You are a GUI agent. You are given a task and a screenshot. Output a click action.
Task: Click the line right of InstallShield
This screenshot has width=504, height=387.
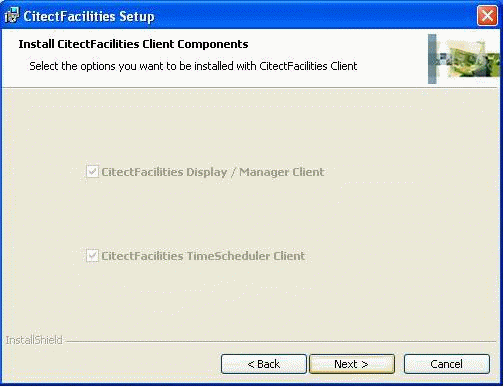click(281, 341)
